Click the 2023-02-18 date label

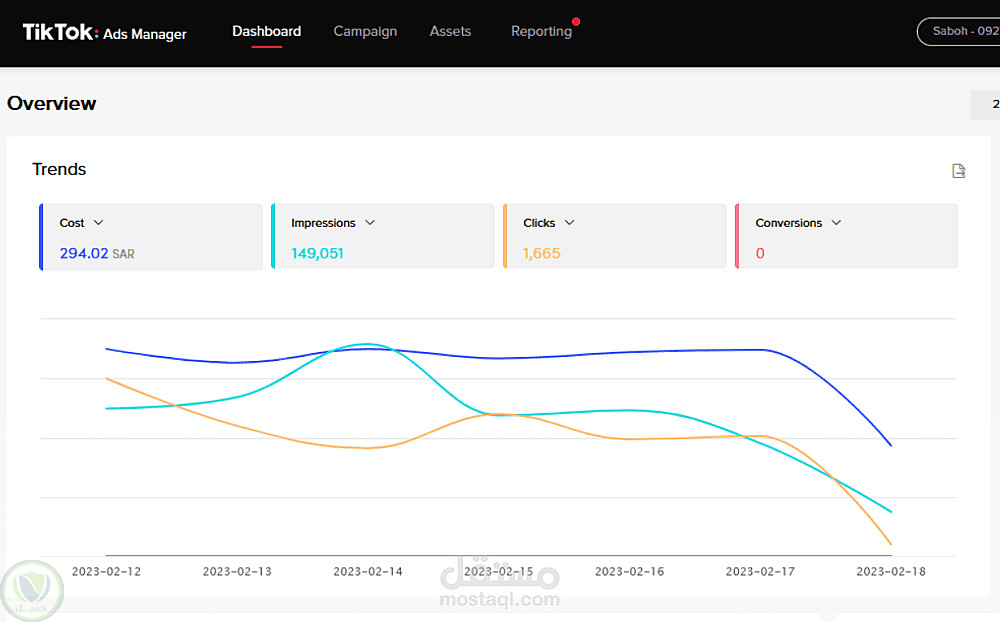tap(891, 572)
